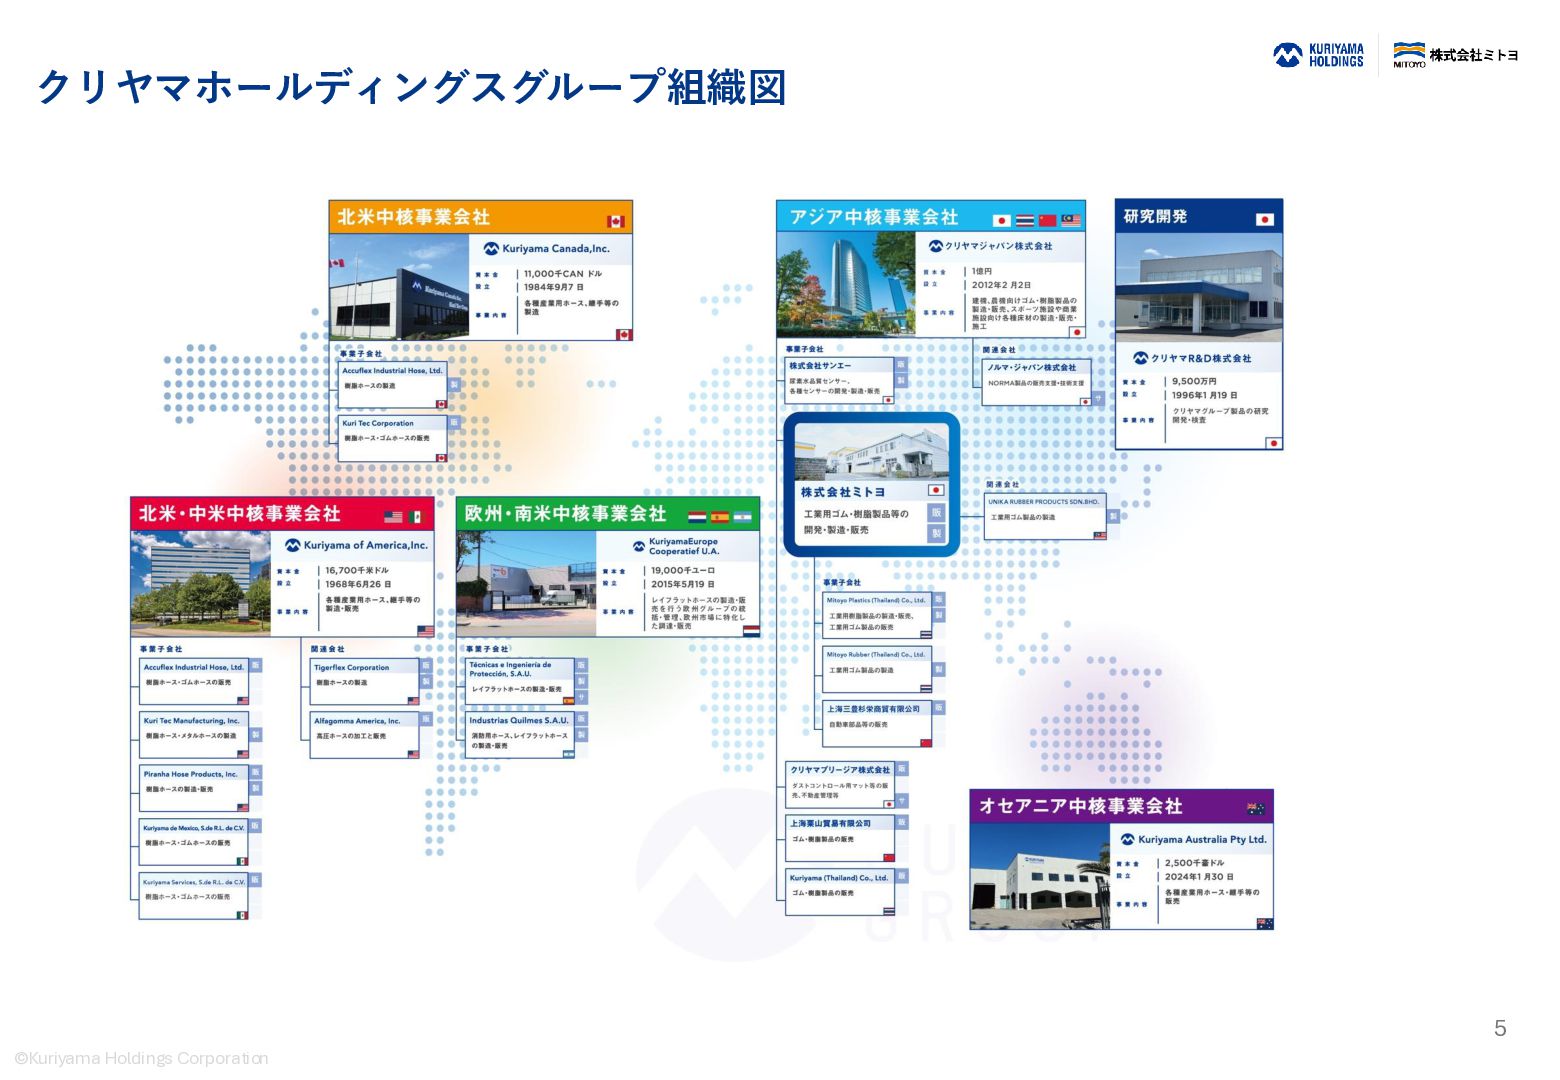Click Malaysia flag on UNIKA RUBBER PRODUCTS card
The image size is (1560, 1080).
point(1099,535)
